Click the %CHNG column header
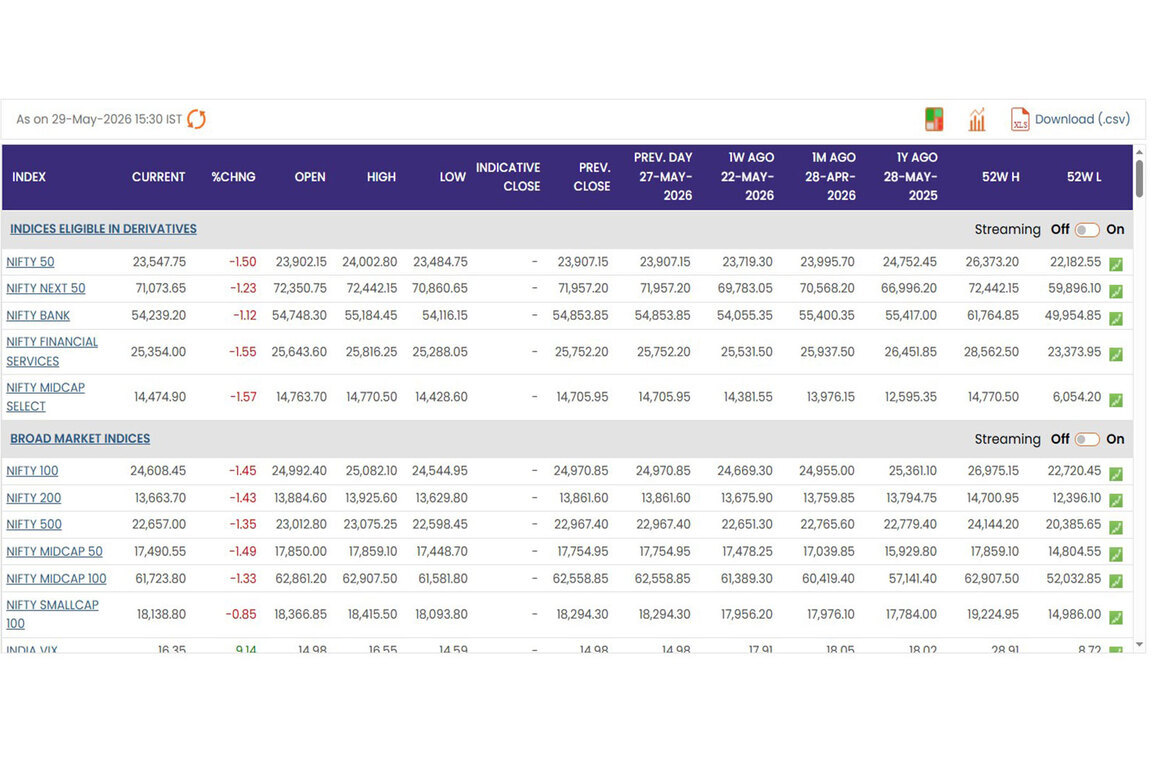 [233, 177]
